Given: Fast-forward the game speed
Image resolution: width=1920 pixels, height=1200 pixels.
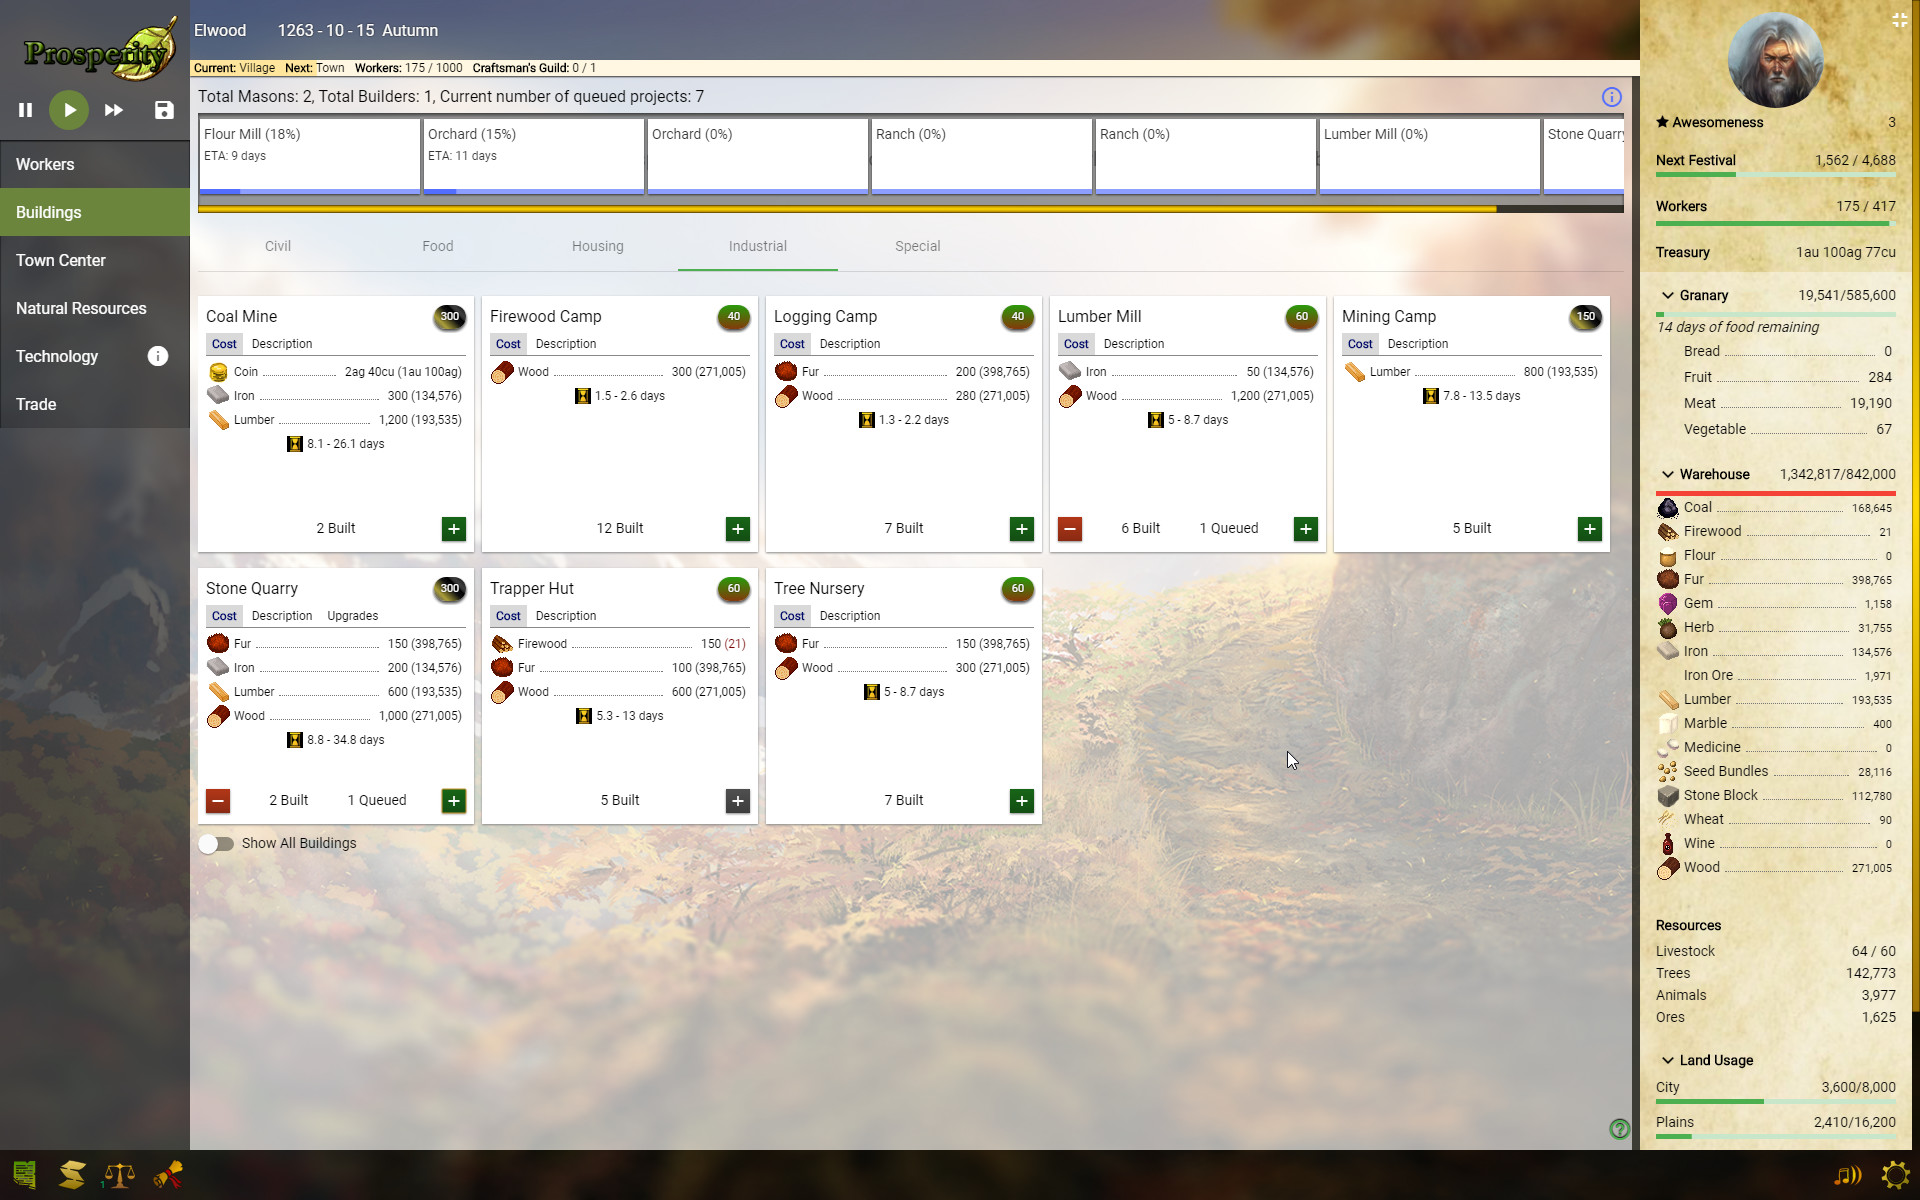Looking at the screenshot, I should coord(113,110).
